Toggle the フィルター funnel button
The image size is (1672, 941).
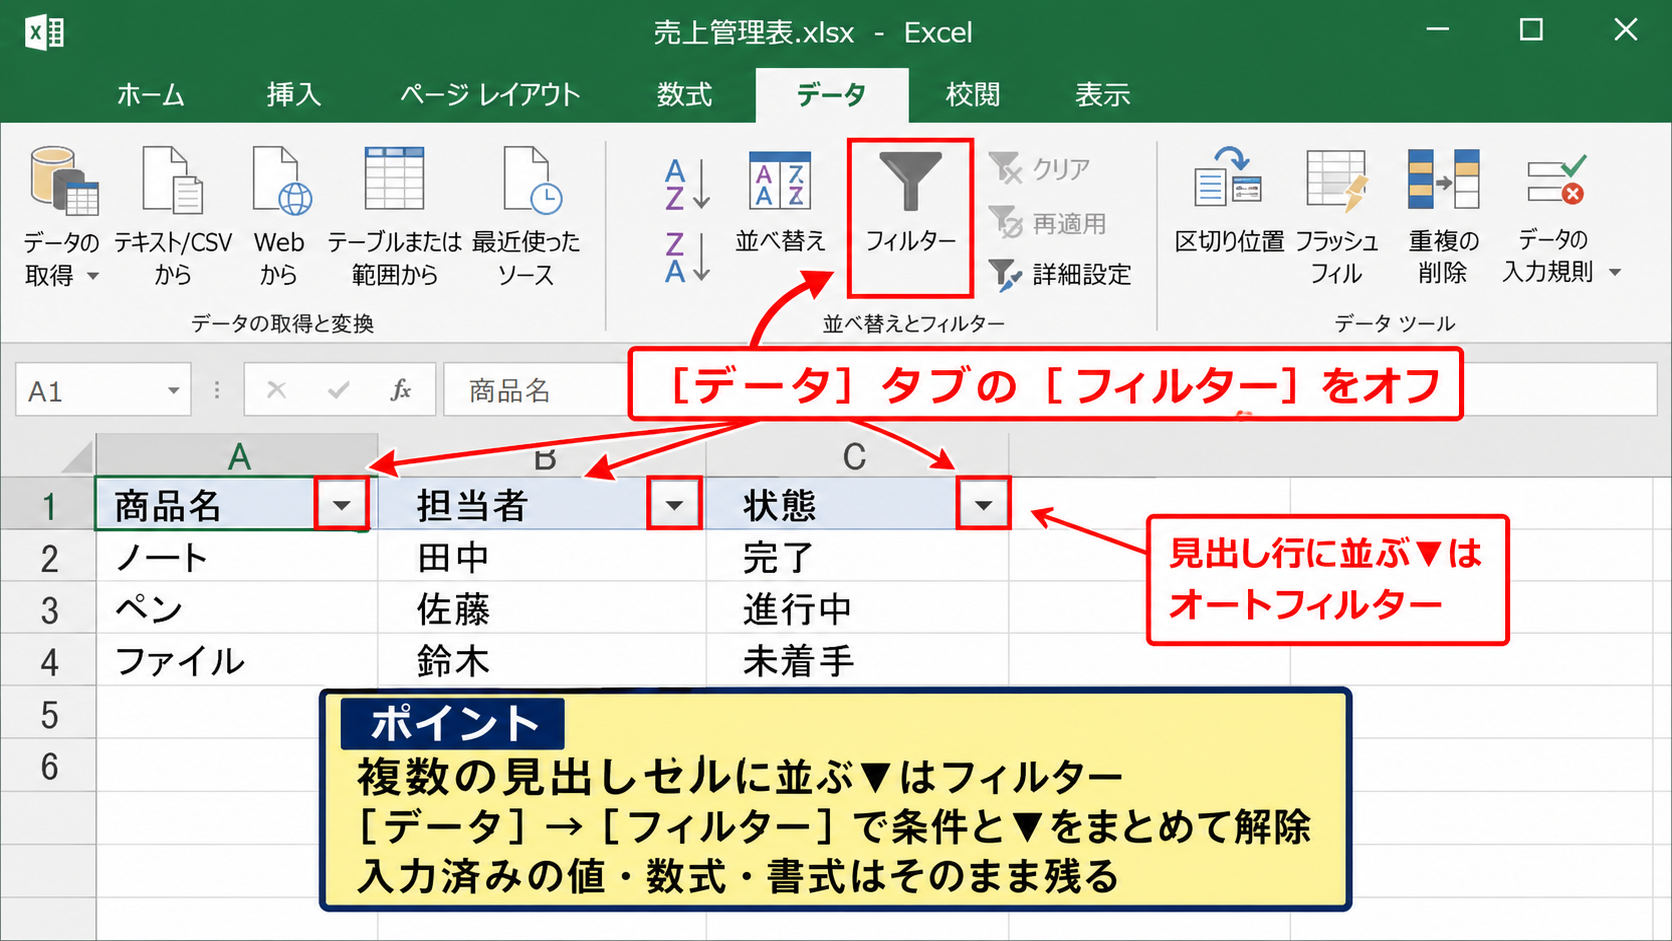click(x=910, y=217)
